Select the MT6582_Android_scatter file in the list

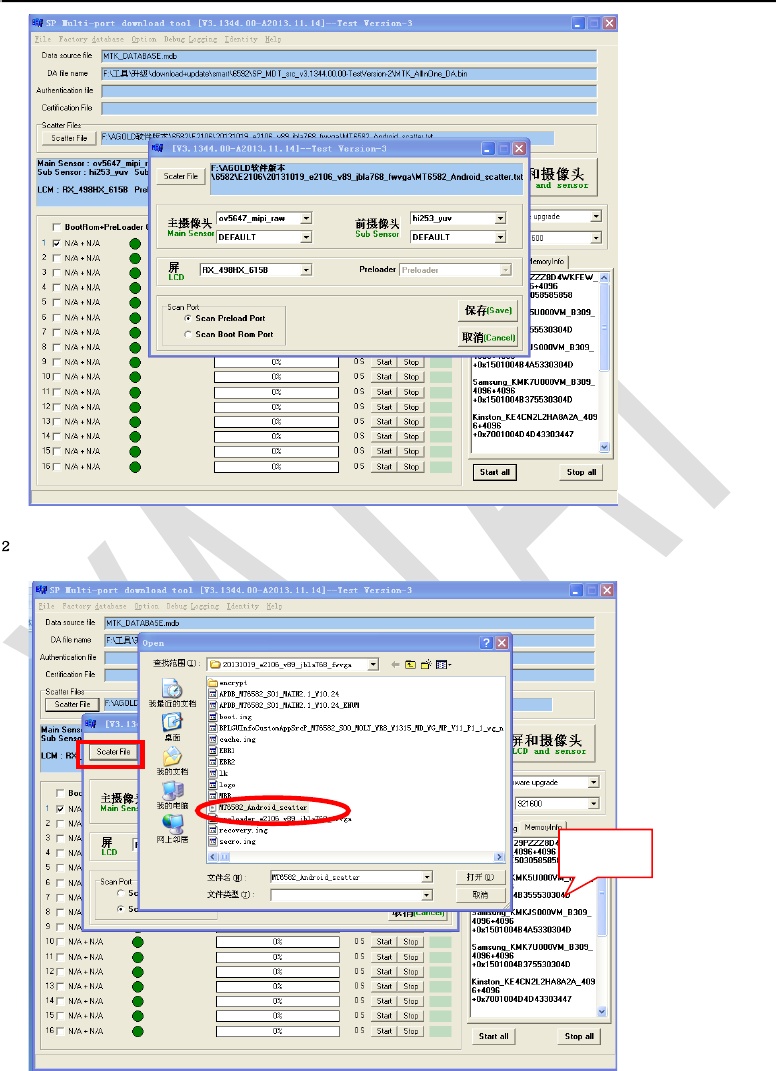262,806
